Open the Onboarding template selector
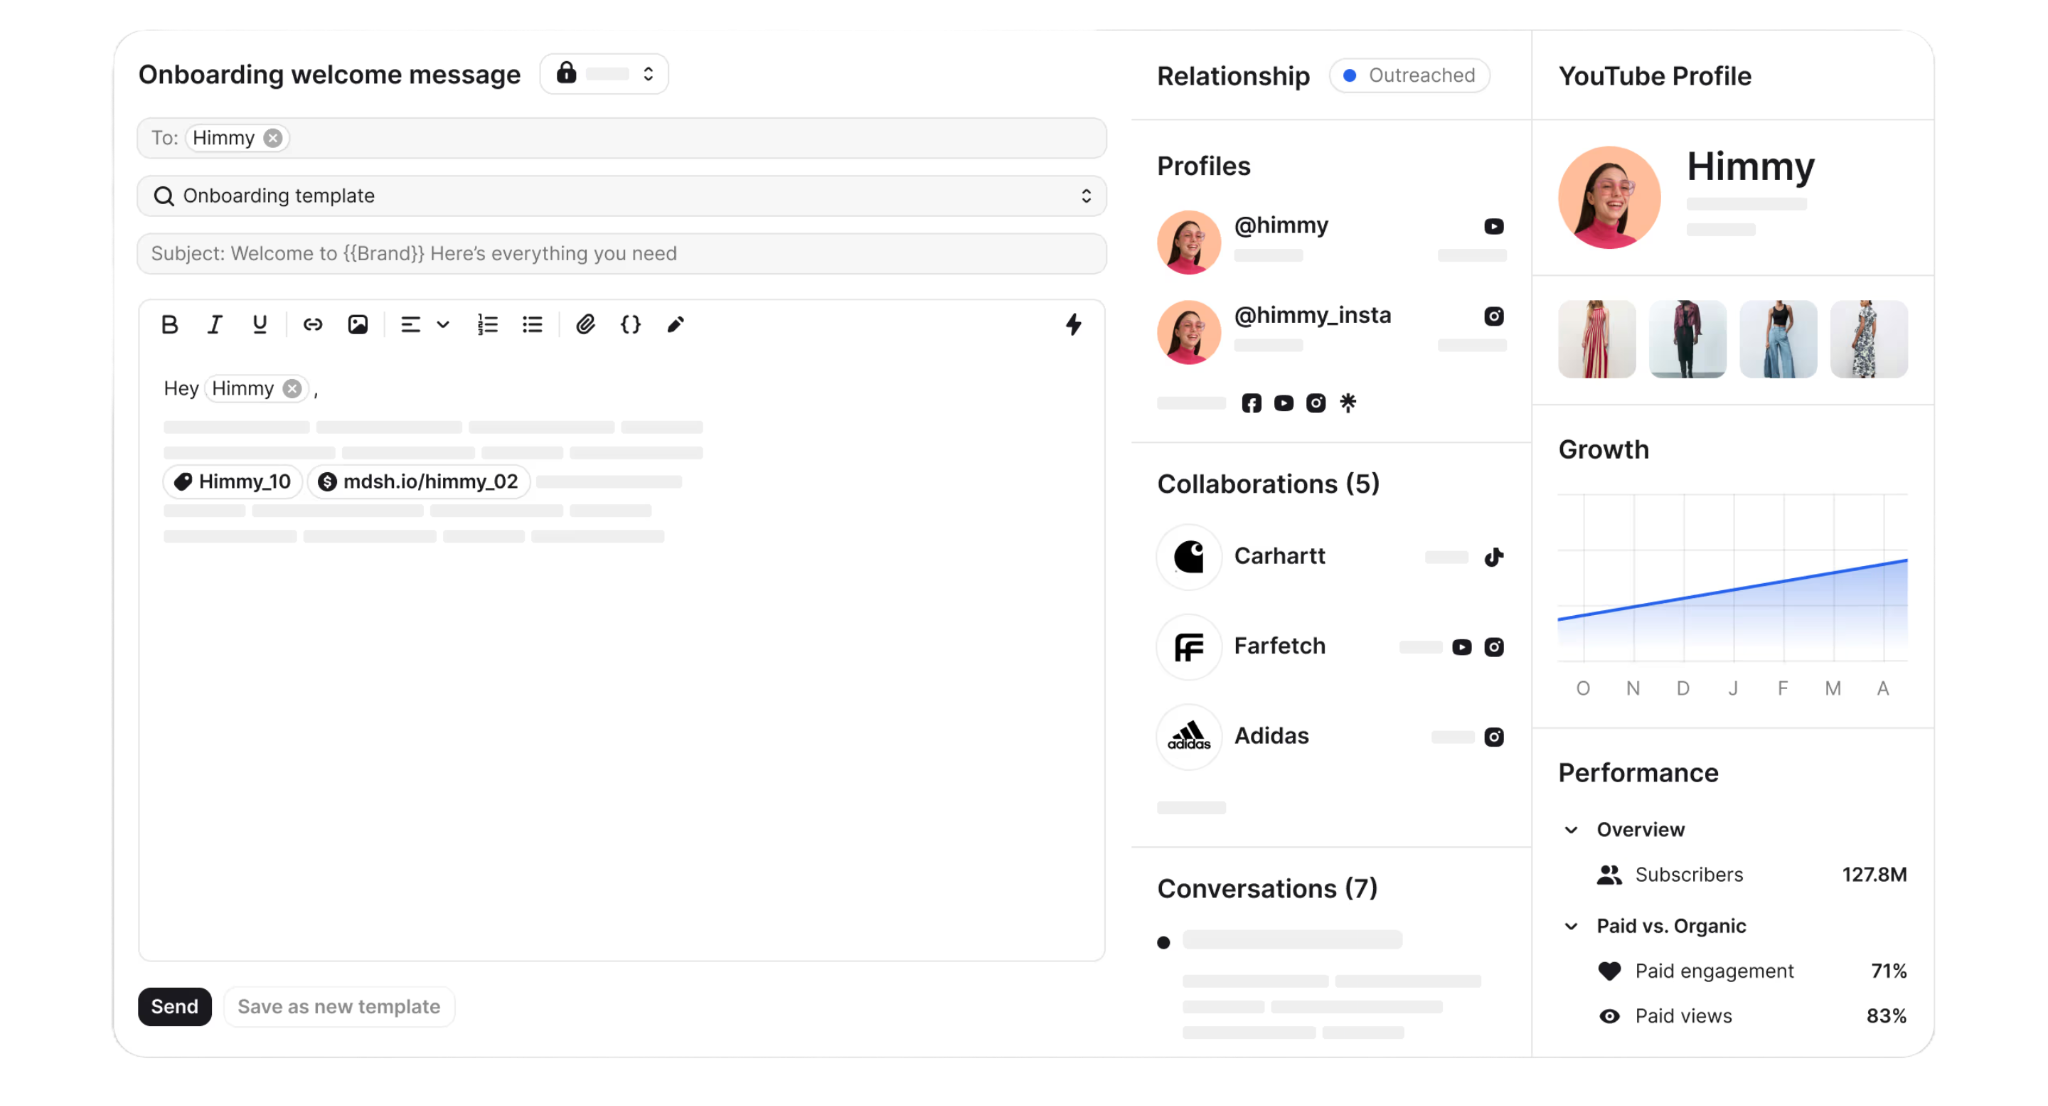 tap(621, 196)
